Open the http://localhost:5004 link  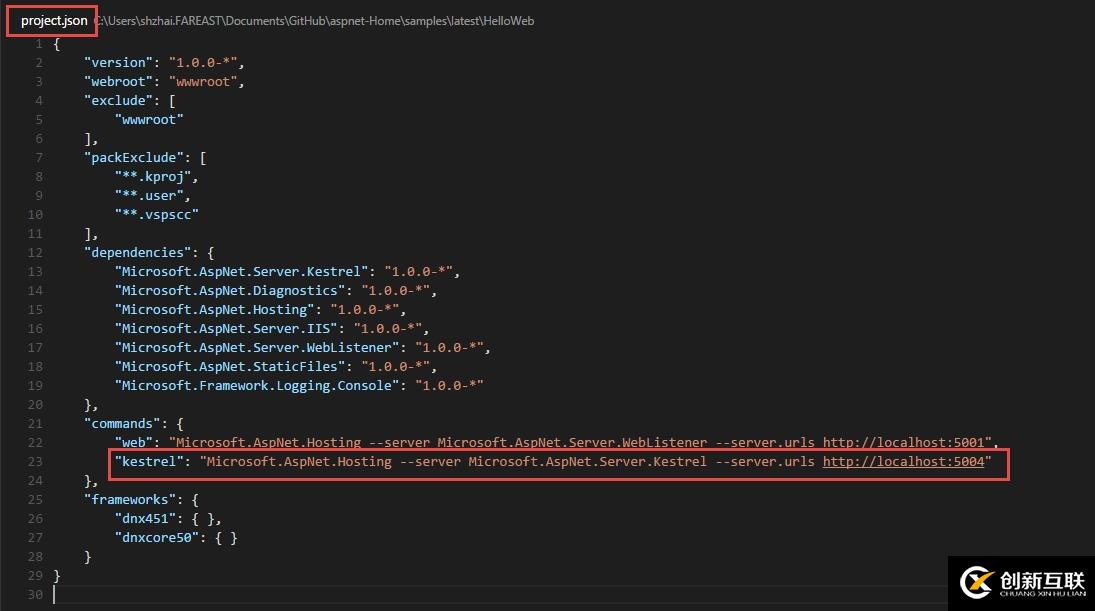tap(903, 462)
